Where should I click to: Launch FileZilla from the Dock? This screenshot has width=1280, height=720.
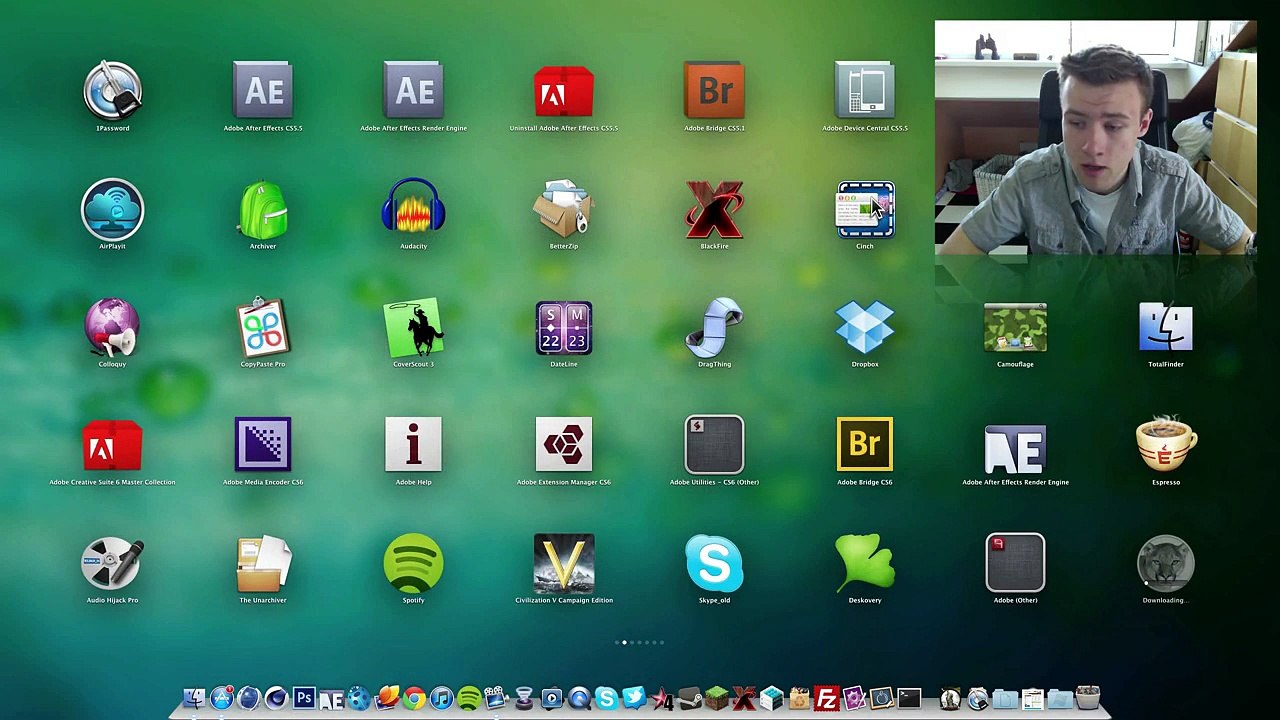(826, 698)
